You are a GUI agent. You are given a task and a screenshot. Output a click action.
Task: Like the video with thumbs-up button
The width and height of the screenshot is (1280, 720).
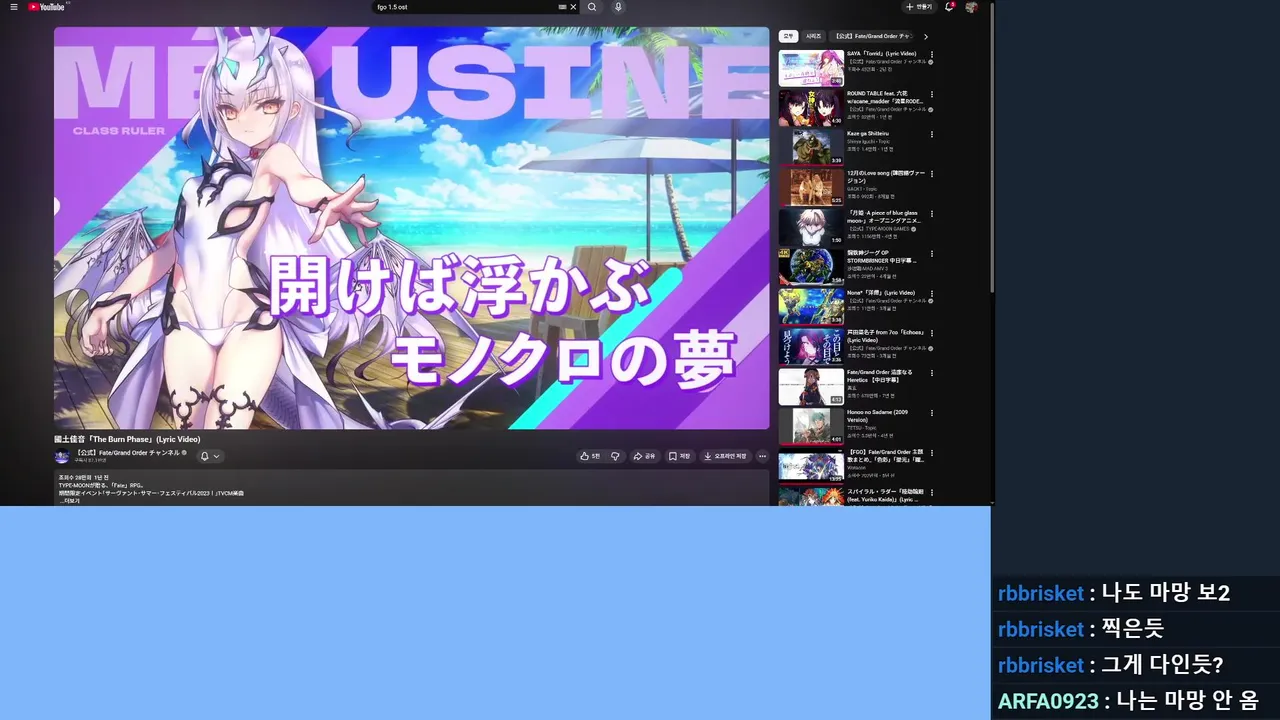click(590, 456)
